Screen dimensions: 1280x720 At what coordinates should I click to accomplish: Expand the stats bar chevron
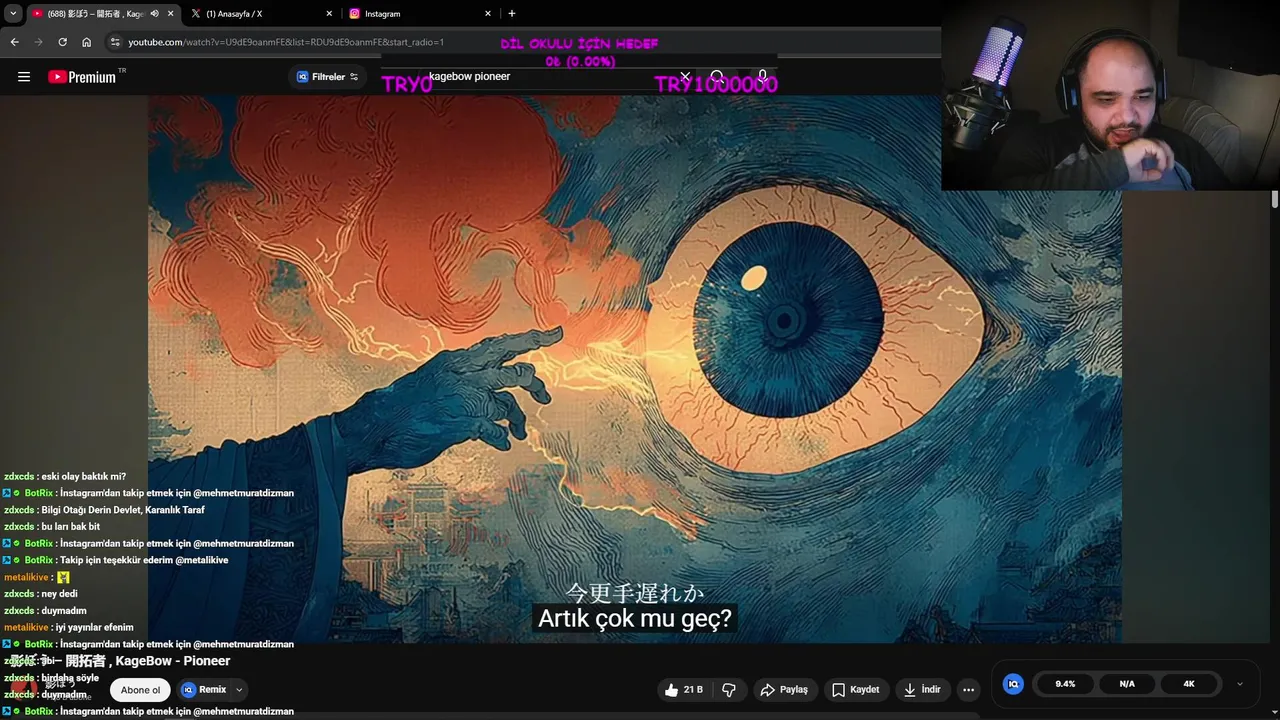1240,684
